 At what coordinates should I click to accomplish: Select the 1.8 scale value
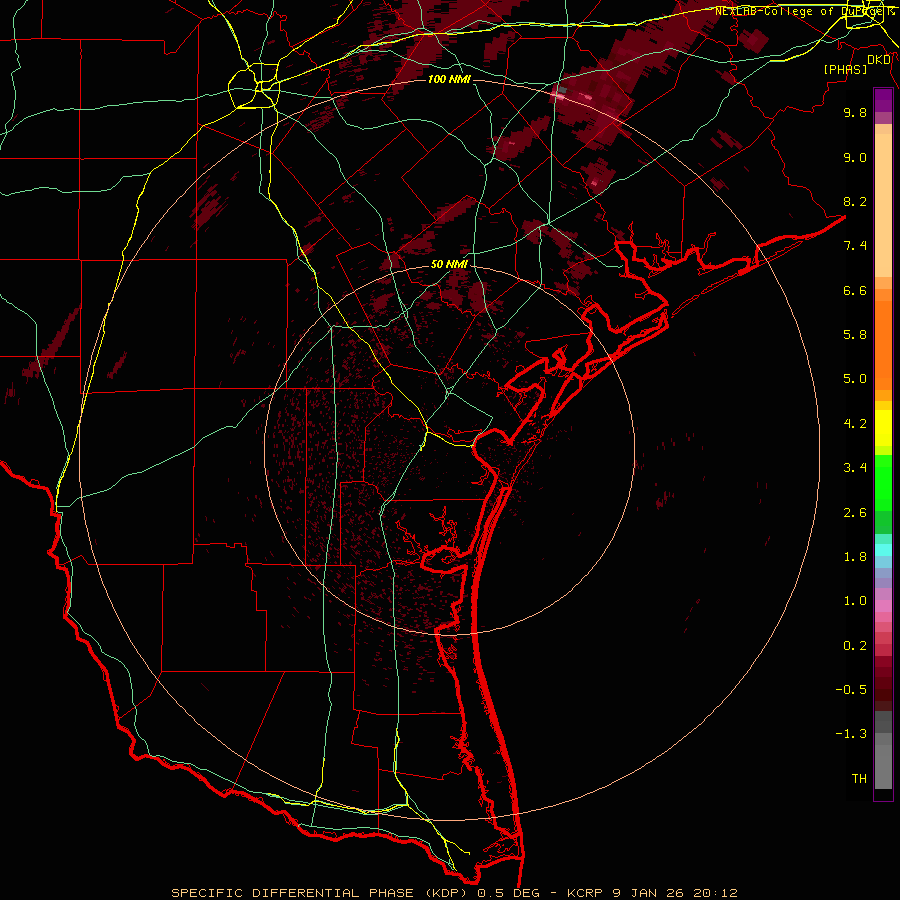point(855,557)
